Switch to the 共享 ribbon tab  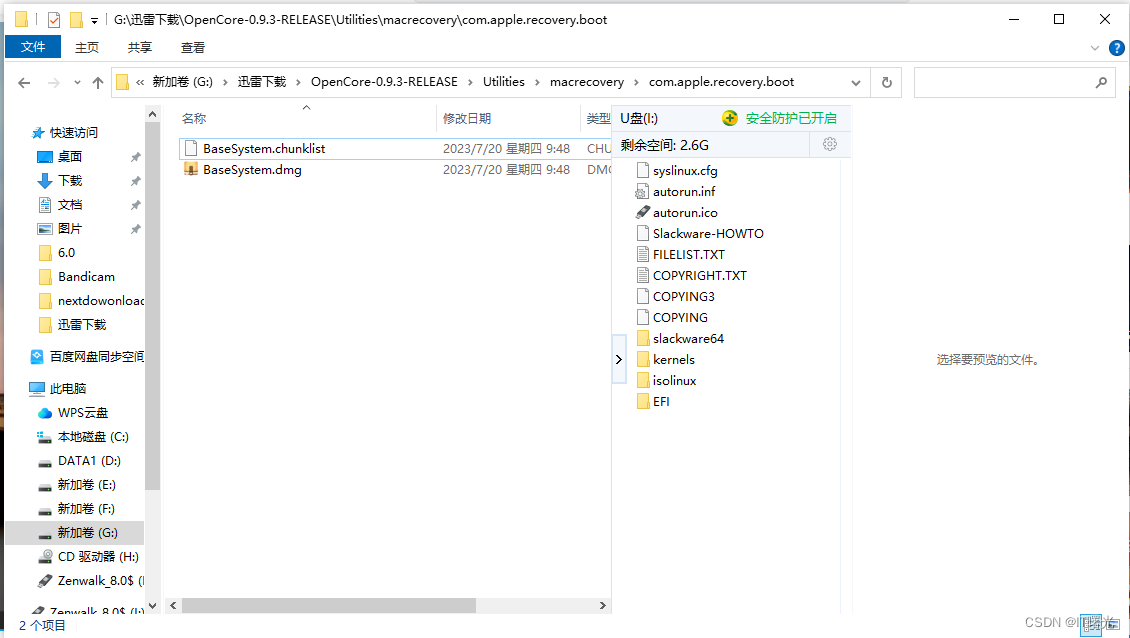139,48
